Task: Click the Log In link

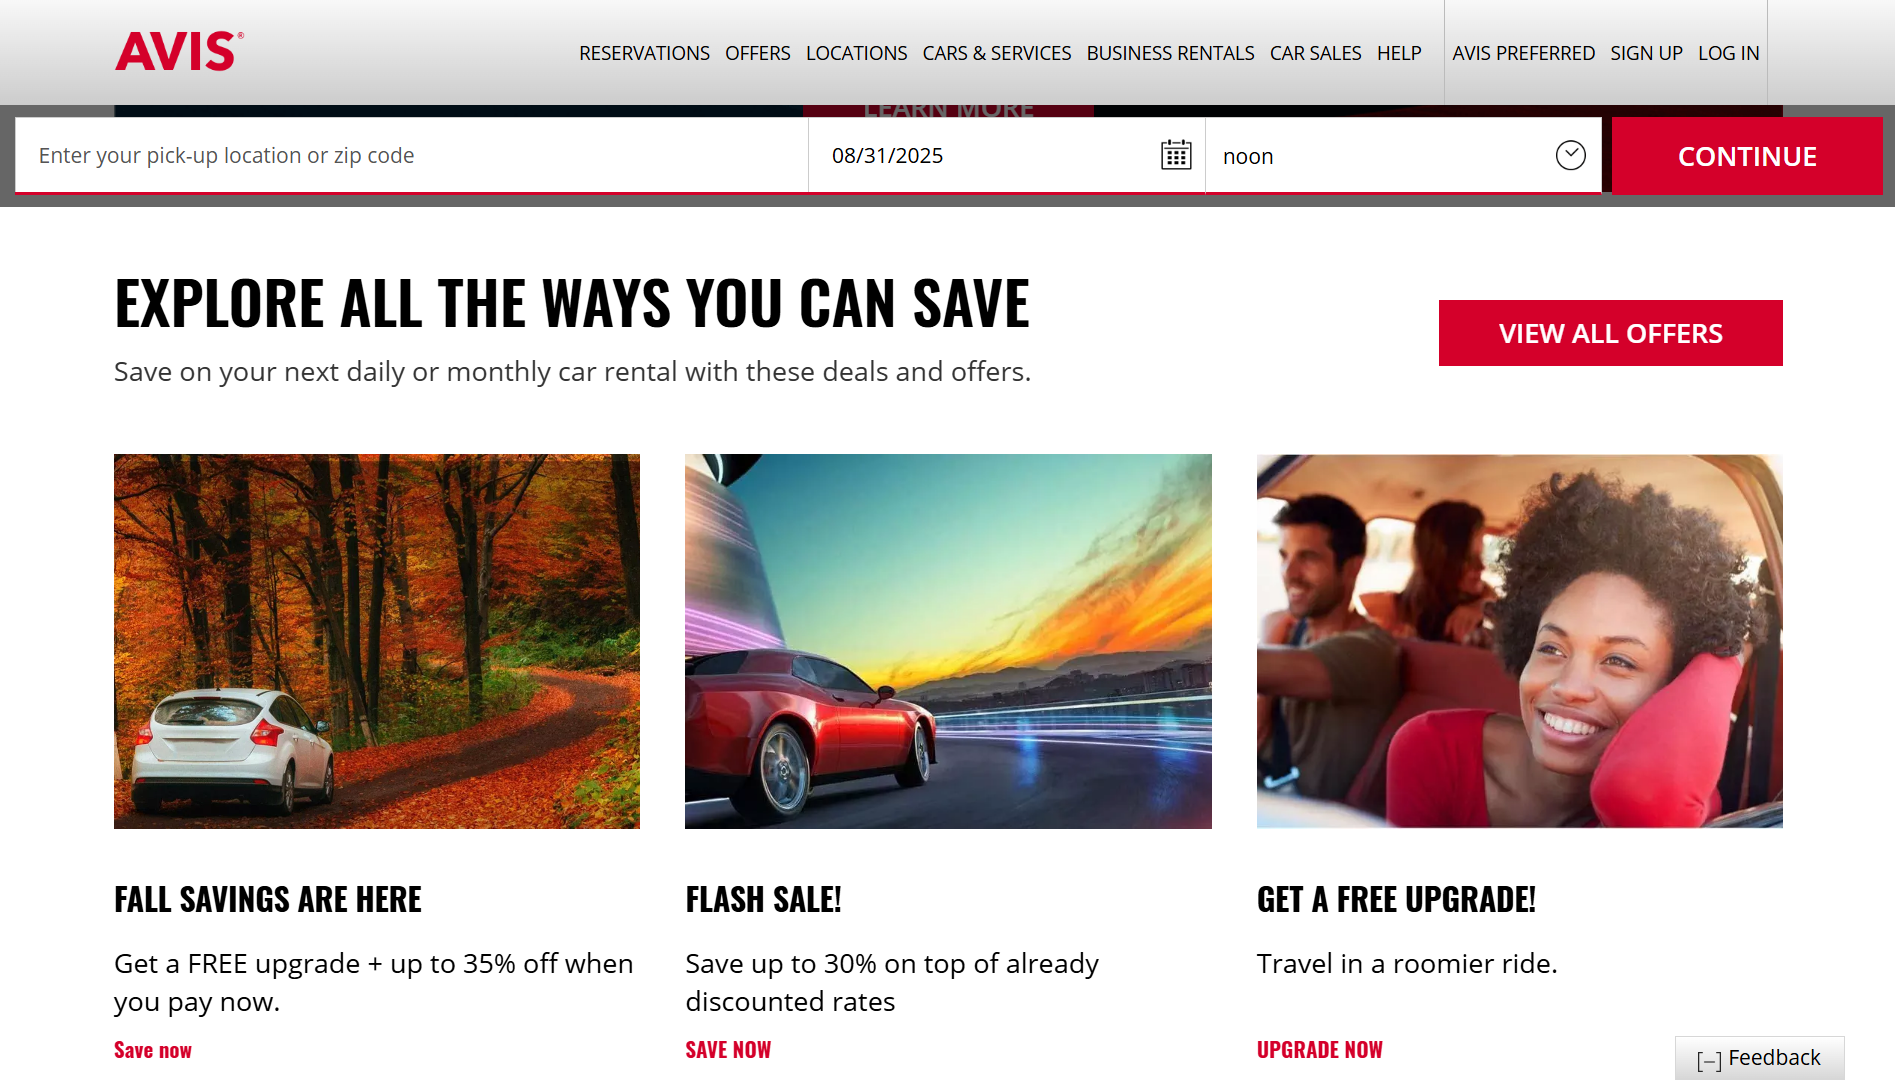Action: [x=1728, y=53]
